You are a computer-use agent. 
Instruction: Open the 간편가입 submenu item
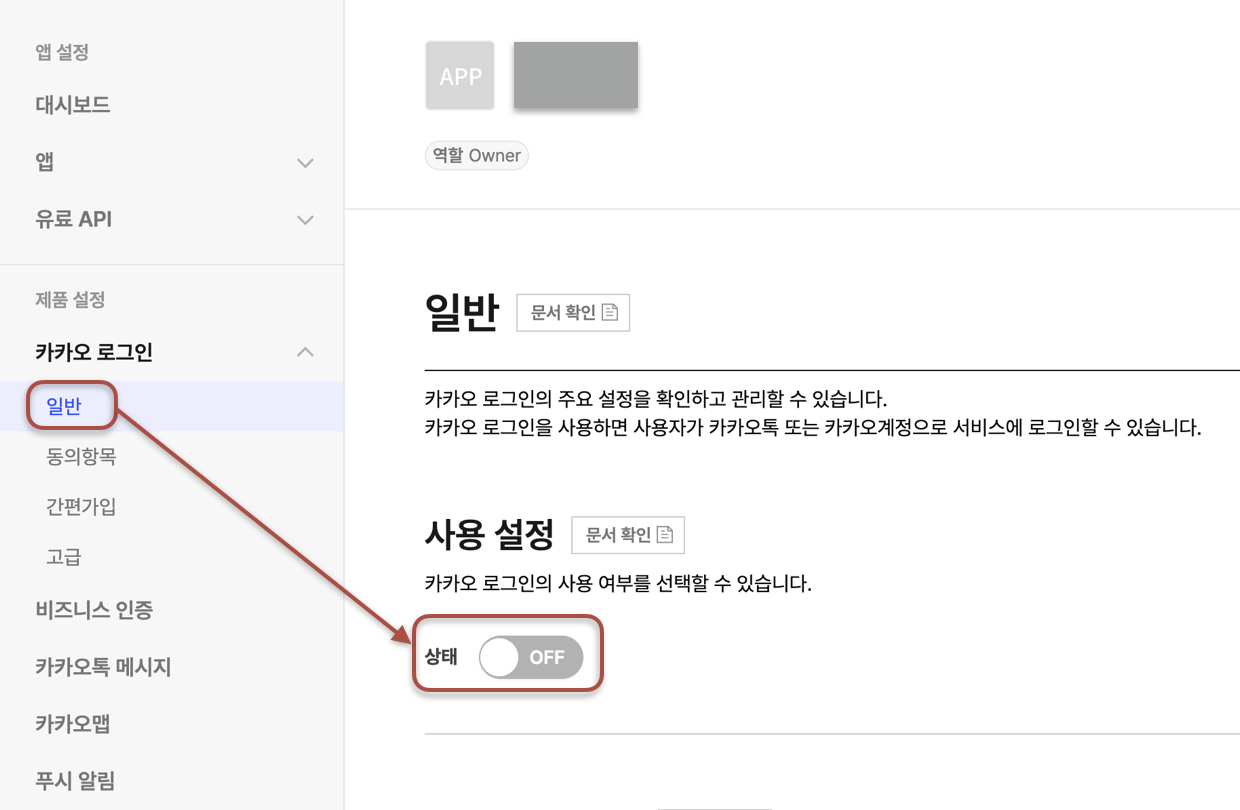[81, 506]
